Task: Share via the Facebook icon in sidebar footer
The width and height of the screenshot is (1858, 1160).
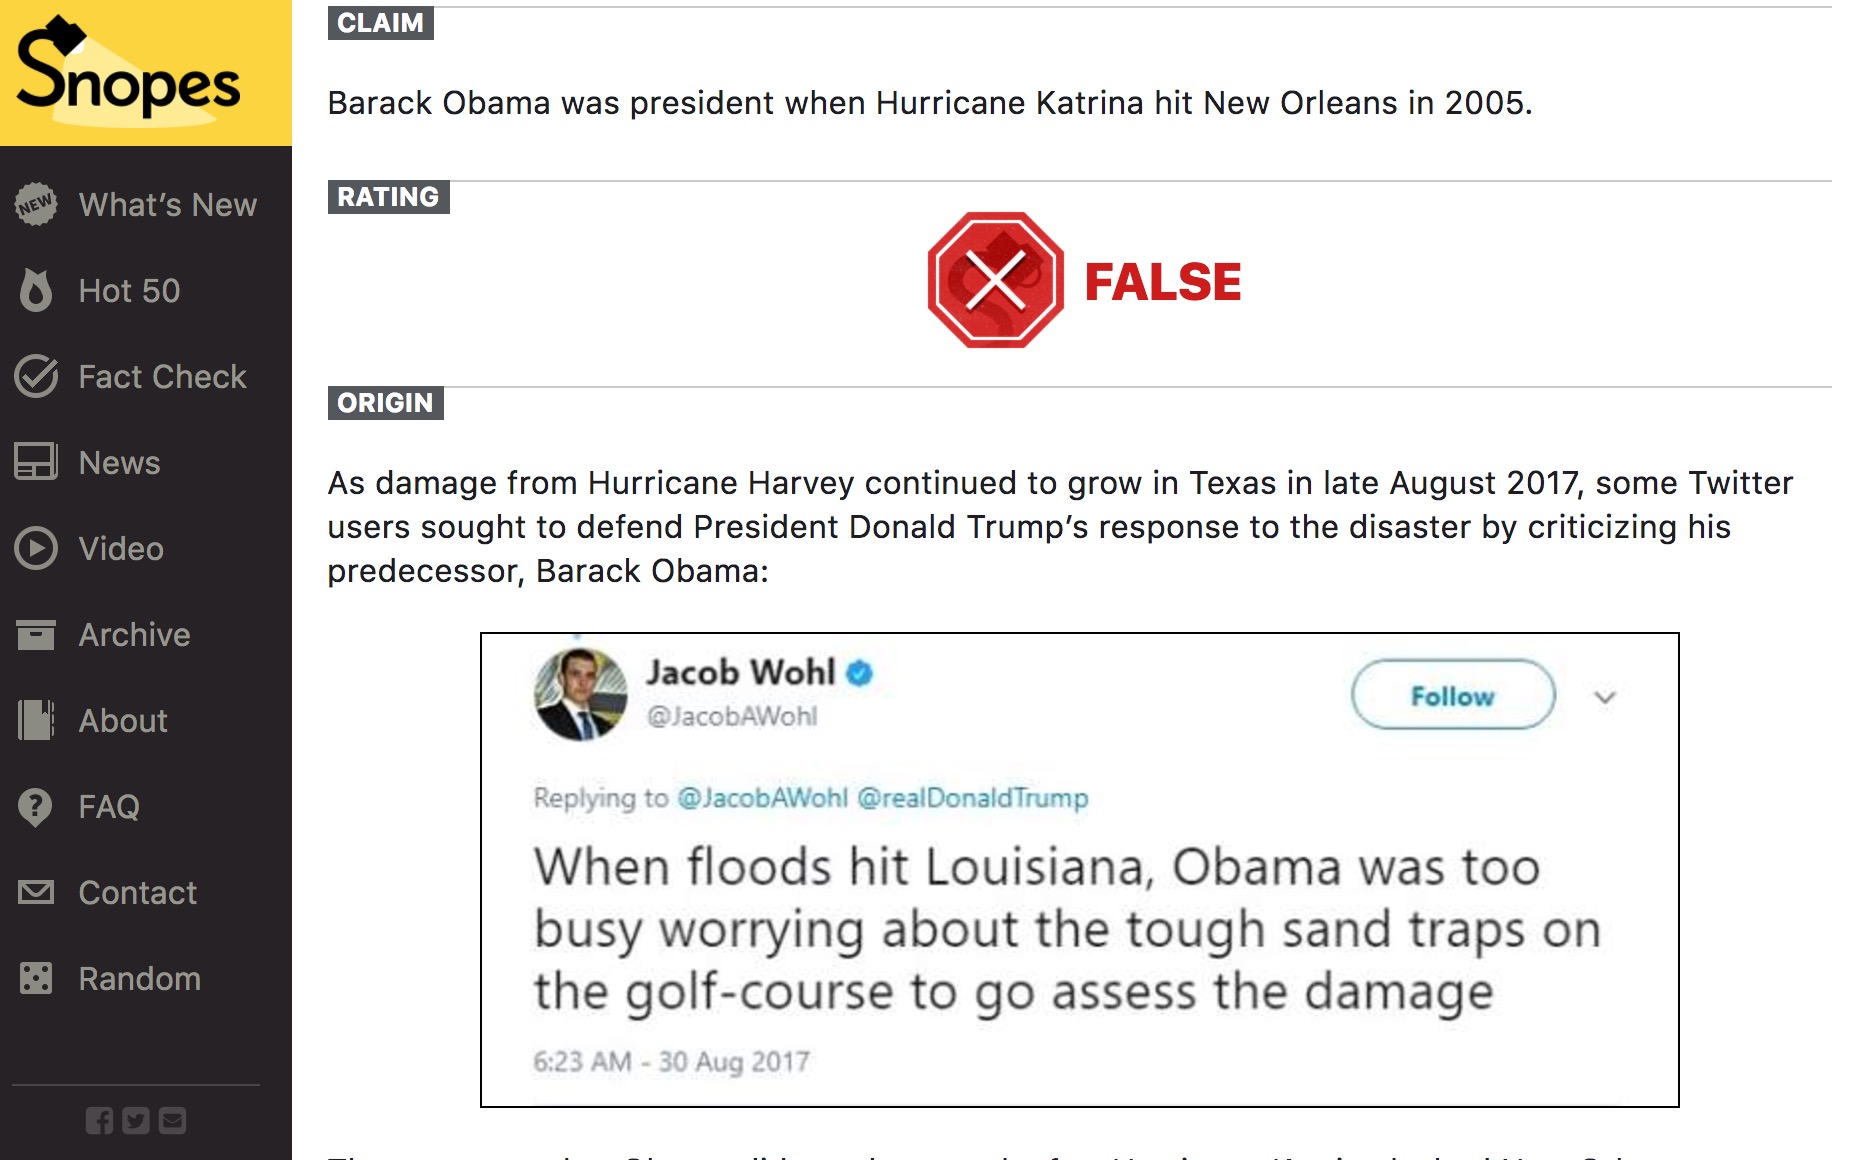Action: tap(99, 1121)
